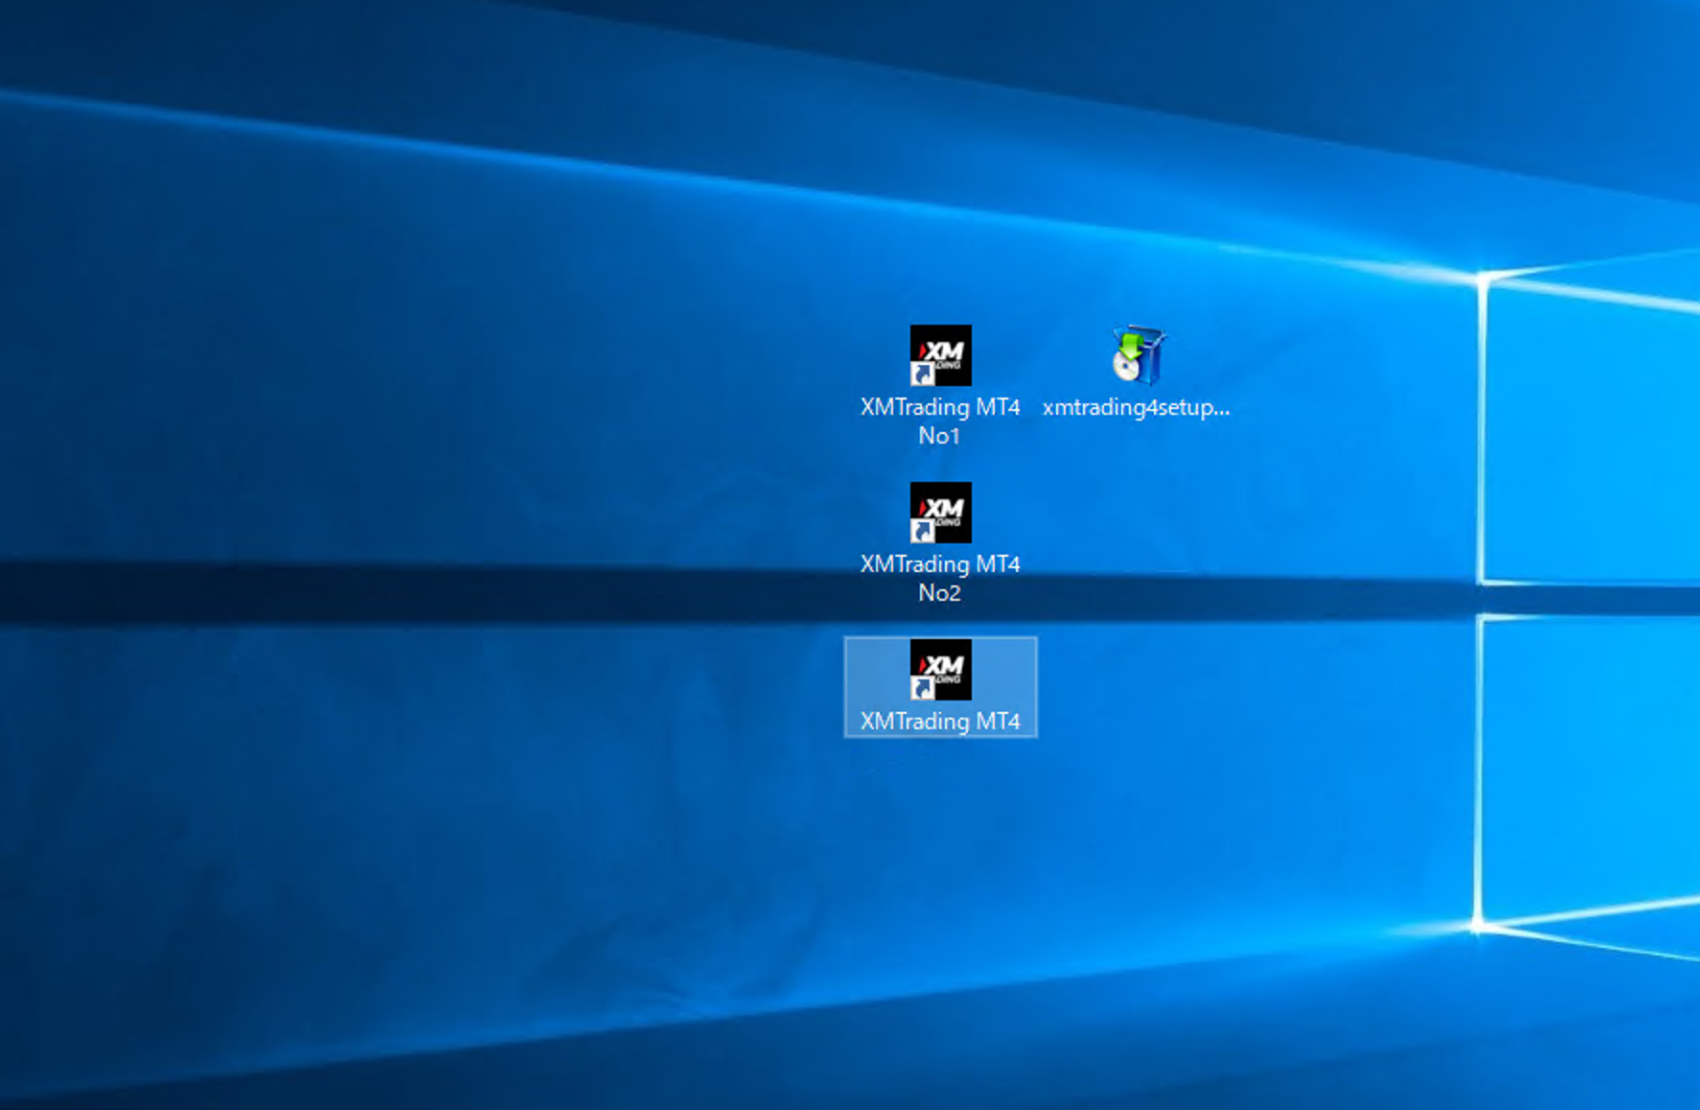The width and height of the screenshot is (1700, 1110).
Task: Click the "No1" text under the first shortcut
Action: (x=939, y=436)
